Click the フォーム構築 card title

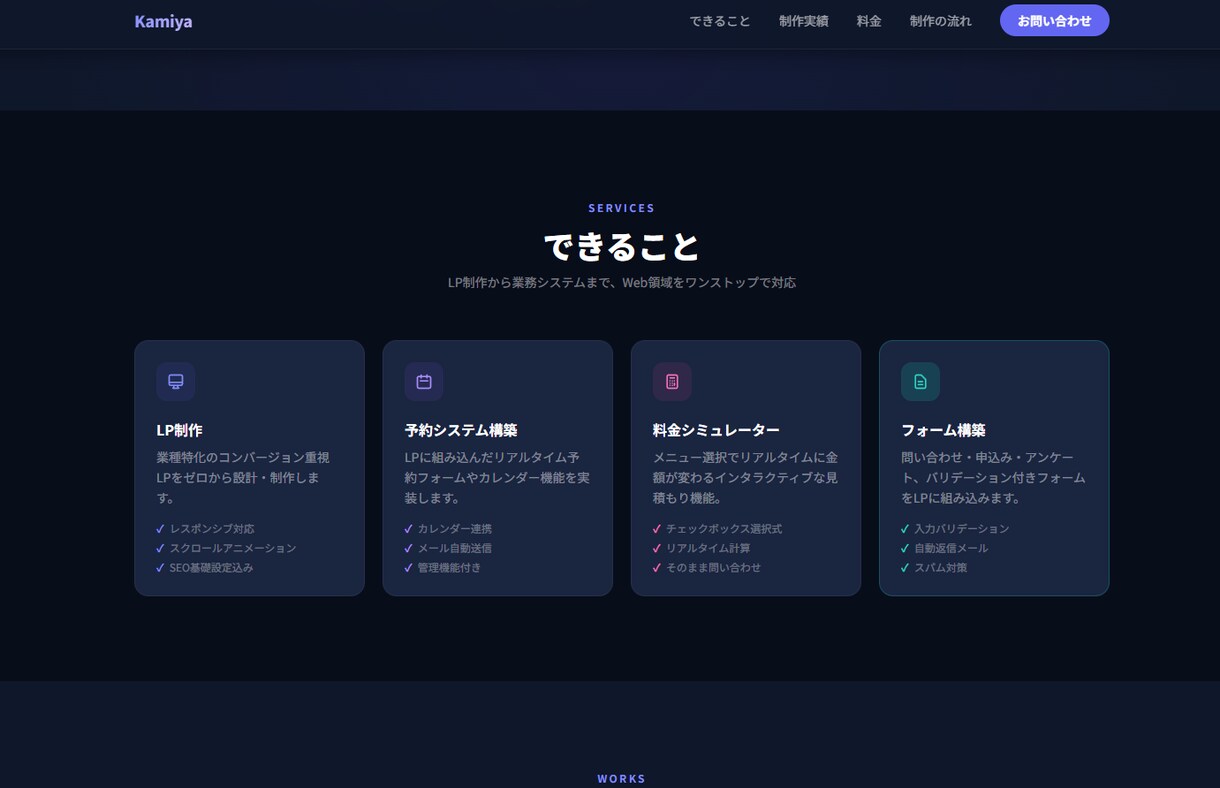pos(943,430)
